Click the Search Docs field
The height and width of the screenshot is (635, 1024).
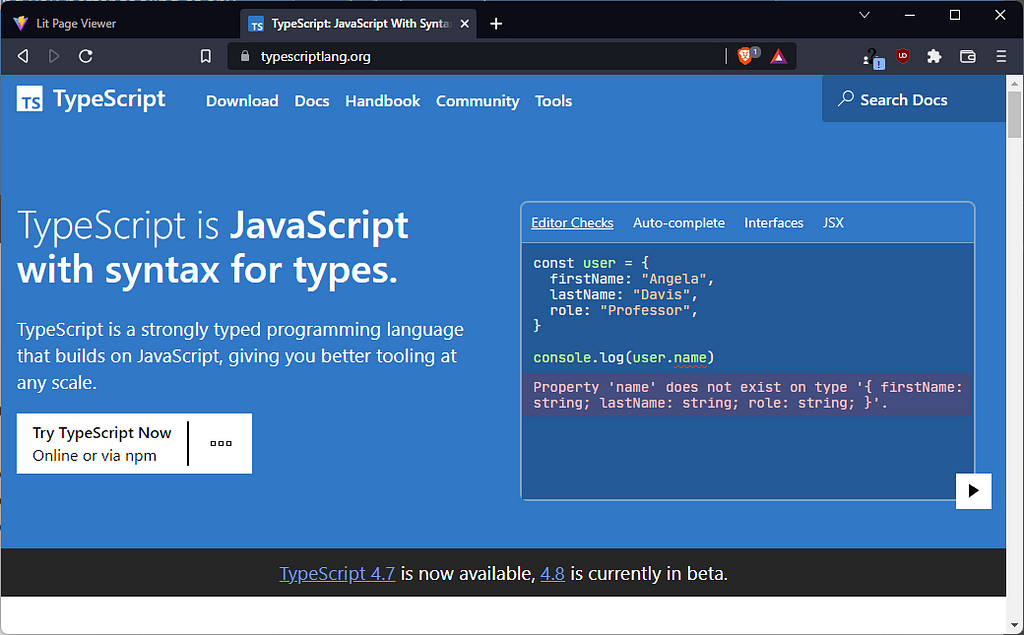[x=913, y=99]
